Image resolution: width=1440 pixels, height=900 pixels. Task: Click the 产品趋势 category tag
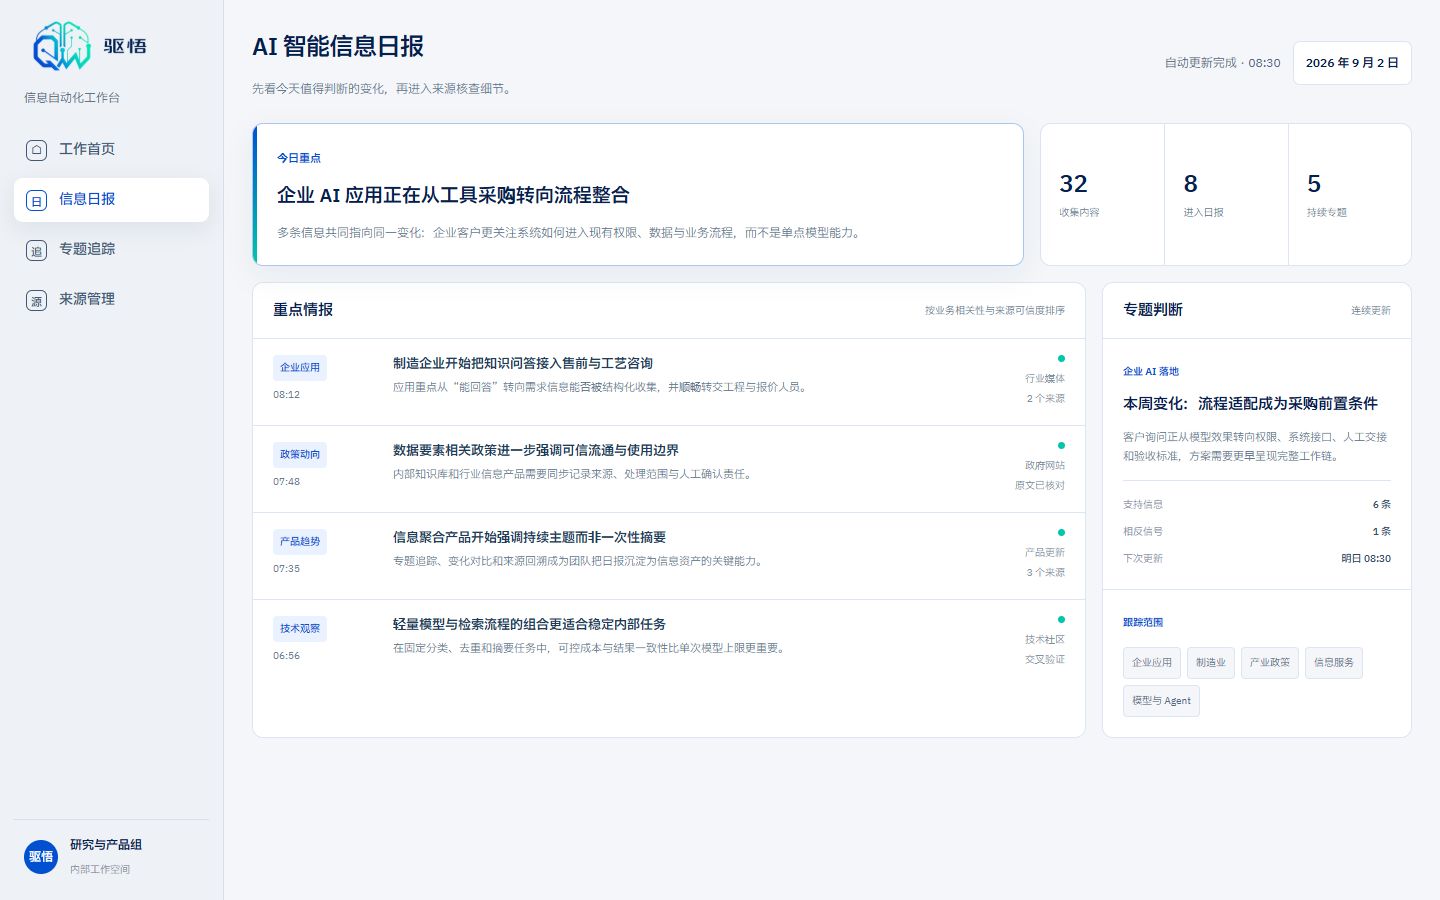pyautogui.click(x=300, y=541)
